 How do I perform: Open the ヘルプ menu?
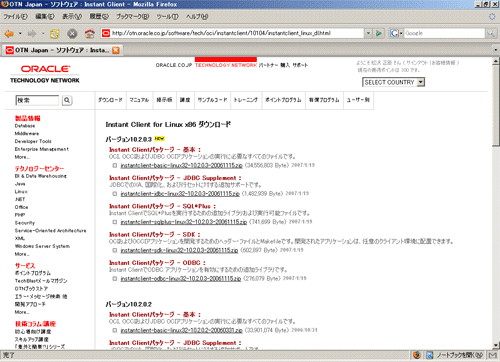(197, 16)
